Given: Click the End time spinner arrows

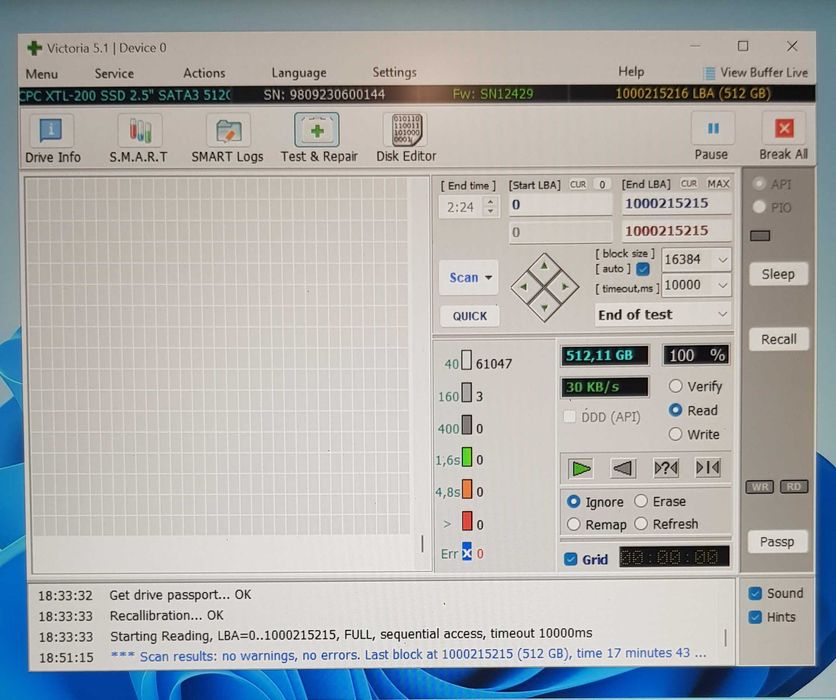Looking at the screenshot, I should click(490, 206).
